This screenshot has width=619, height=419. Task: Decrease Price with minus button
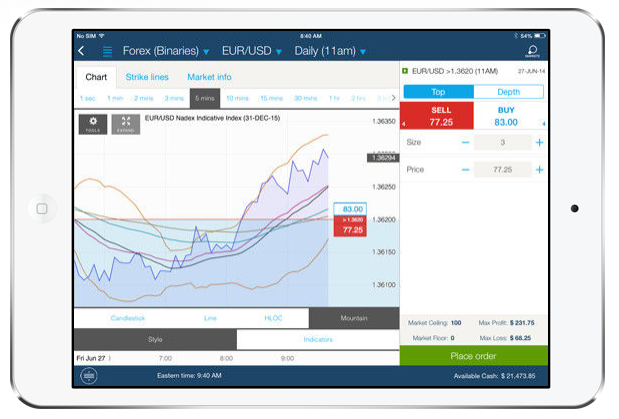pos(465,170)
